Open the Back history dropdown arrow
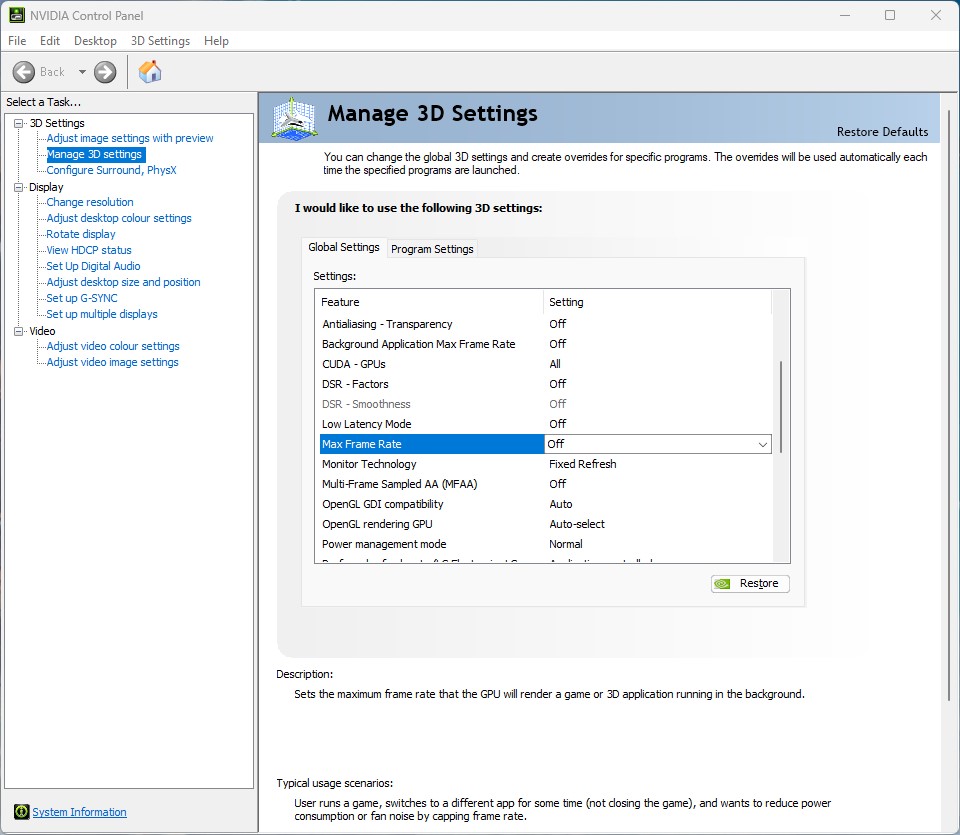Screen dimensions: 960x835 (82, 72)
